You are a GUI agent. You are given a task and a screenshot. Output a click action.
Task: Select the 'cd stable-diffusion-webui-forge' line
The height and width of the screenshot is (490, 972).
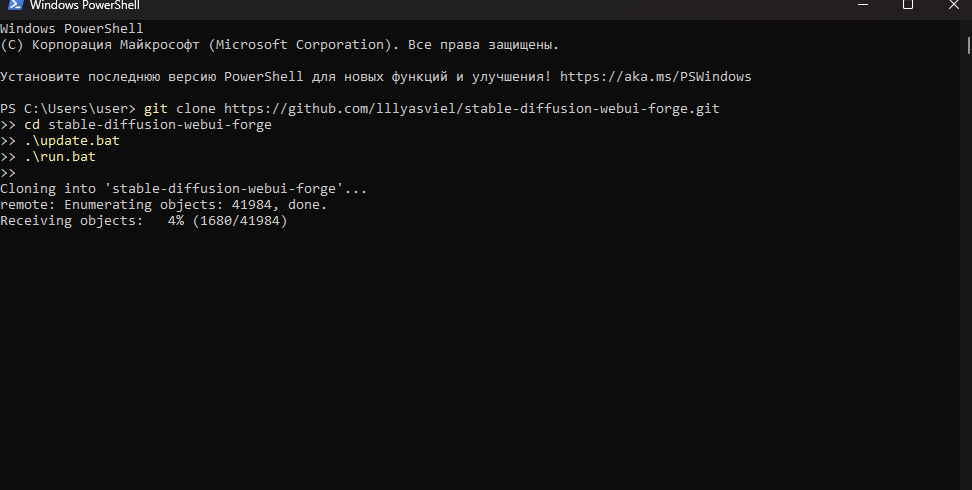pos(148,125)
